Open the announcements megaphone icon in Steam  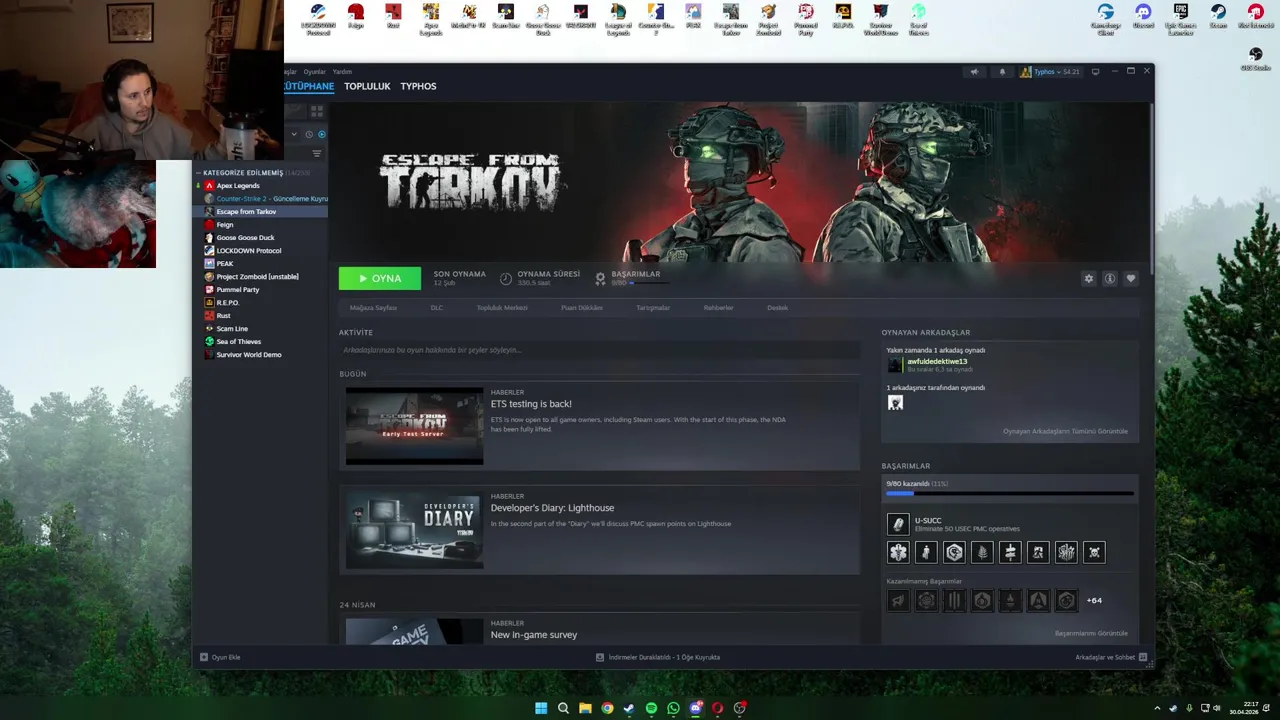(974, 72)
